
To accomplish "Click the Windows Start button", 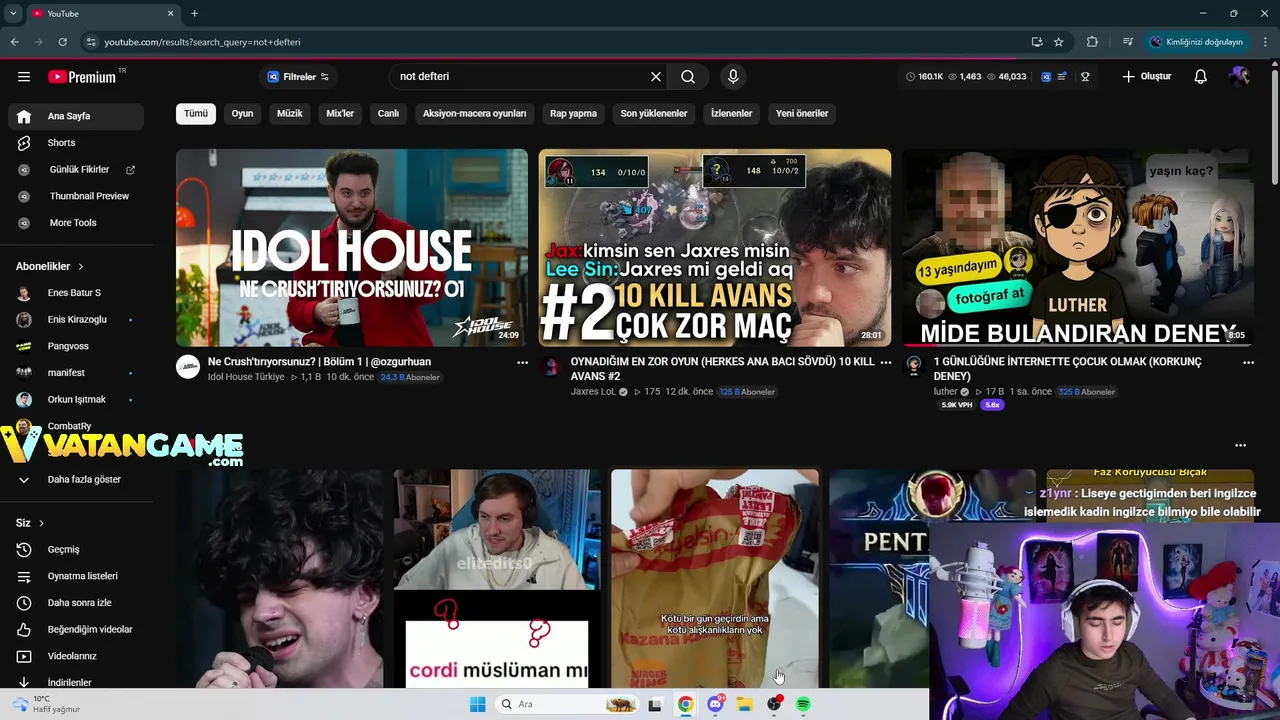I will pyautogui.click(x=477, y=704).
